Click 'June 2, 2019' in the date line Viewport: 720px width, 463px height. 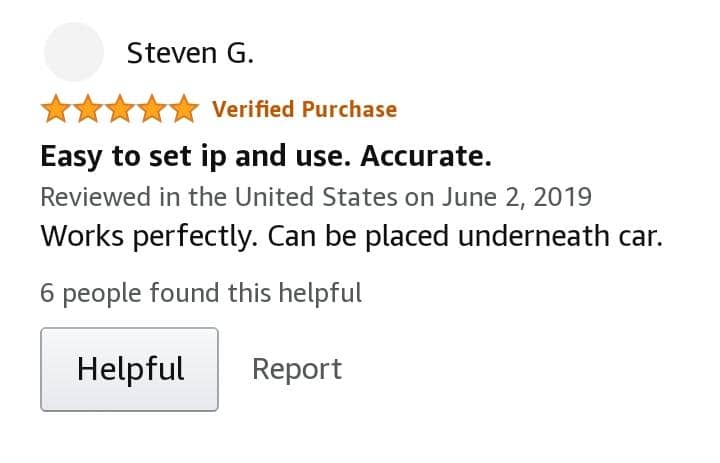[x=517, y=197]
